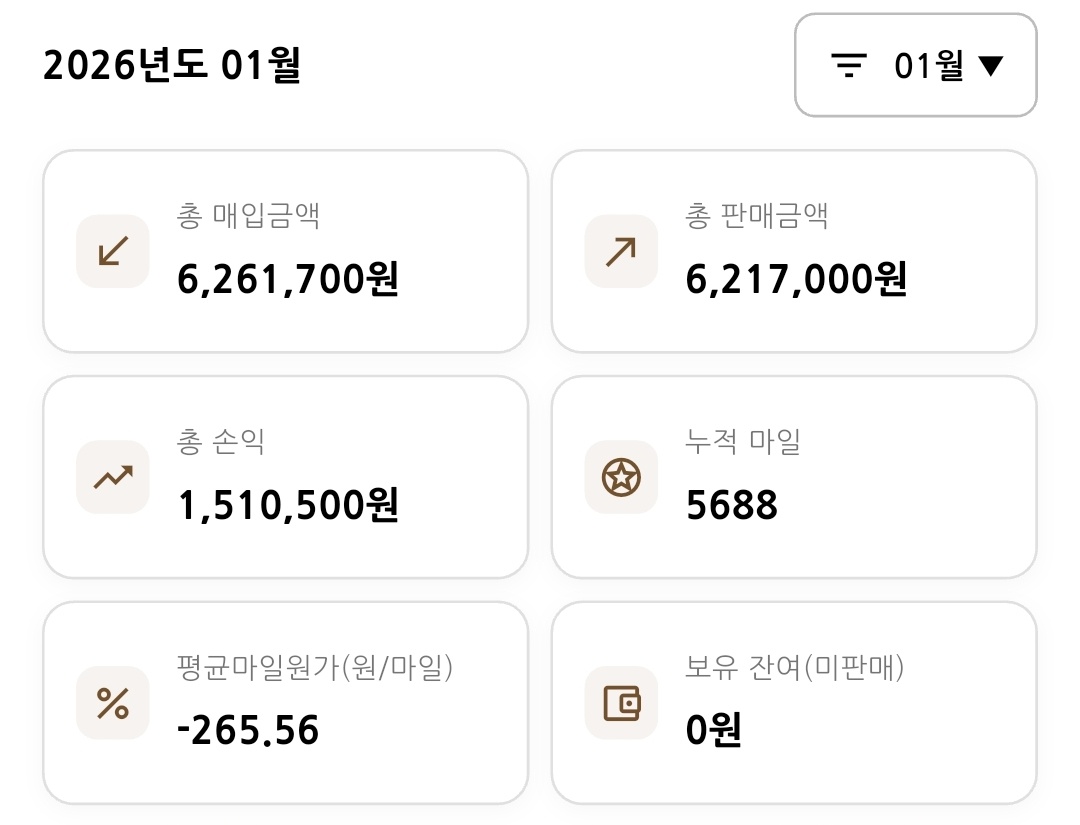This screenshot has height=825, width=1080.
Task: Click the dropdown triangle next to 01월
Action: [x=990, y=66]
